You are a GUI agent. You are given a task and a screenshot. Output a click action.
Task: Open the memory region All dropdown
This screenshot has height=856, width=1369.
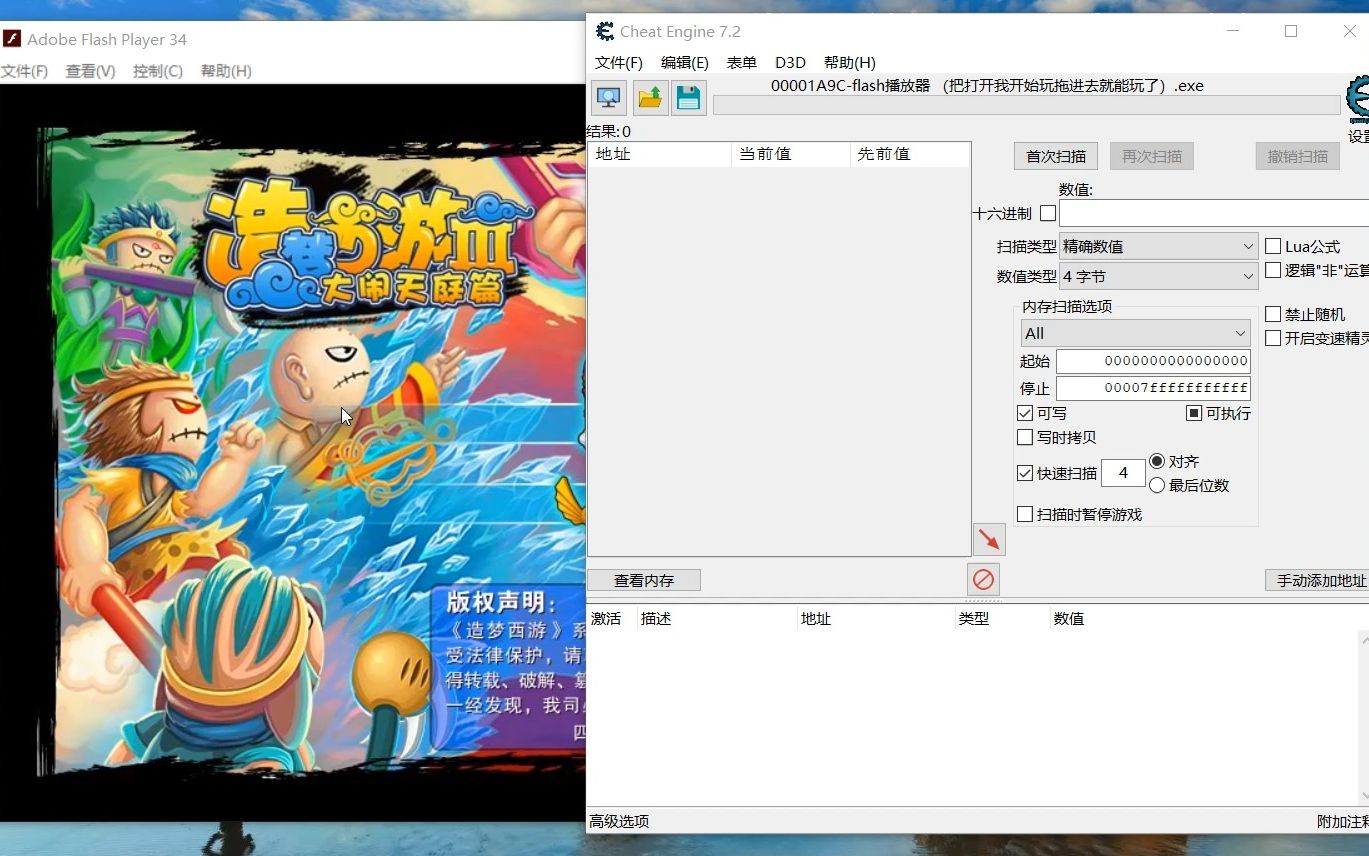point(1135,333)
